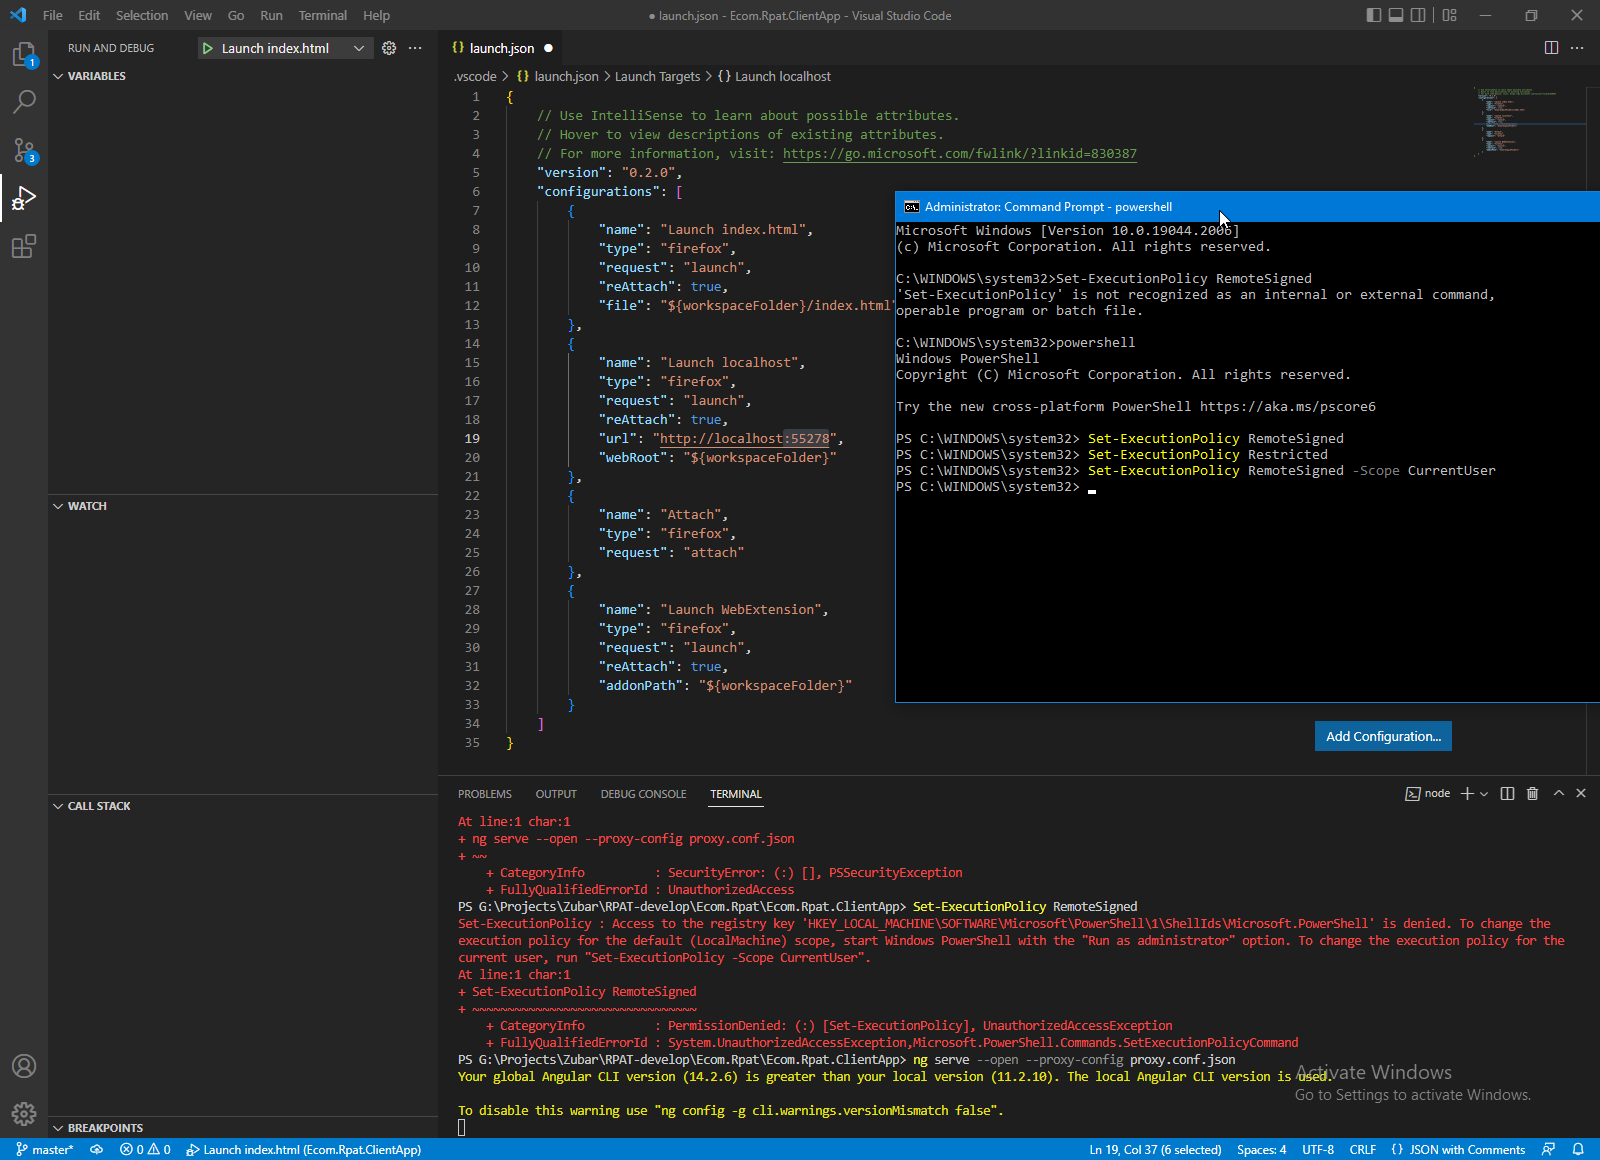The height and width of the screenshot is (1160, 1600).
Task: Collapse the VARIABLES section
Action: click(x=58, y=76)
